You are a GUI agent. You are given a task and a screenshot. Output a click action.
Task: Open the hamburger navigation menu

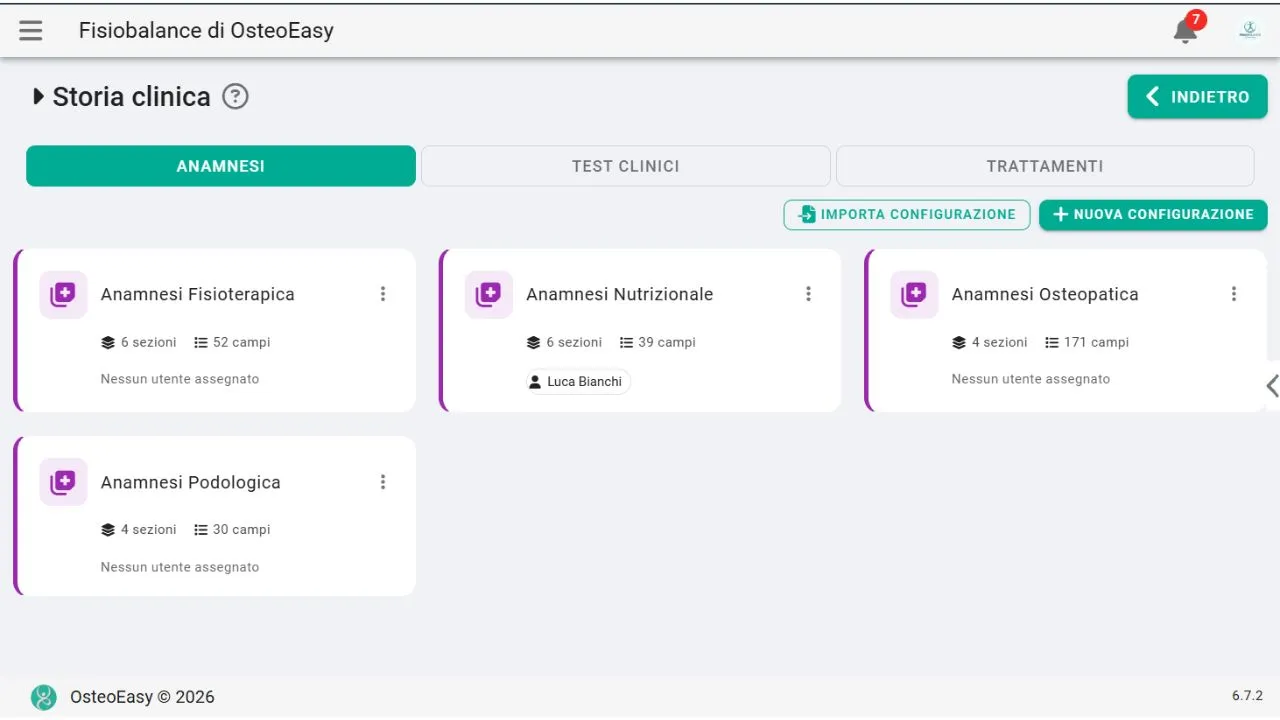[31, 31]
